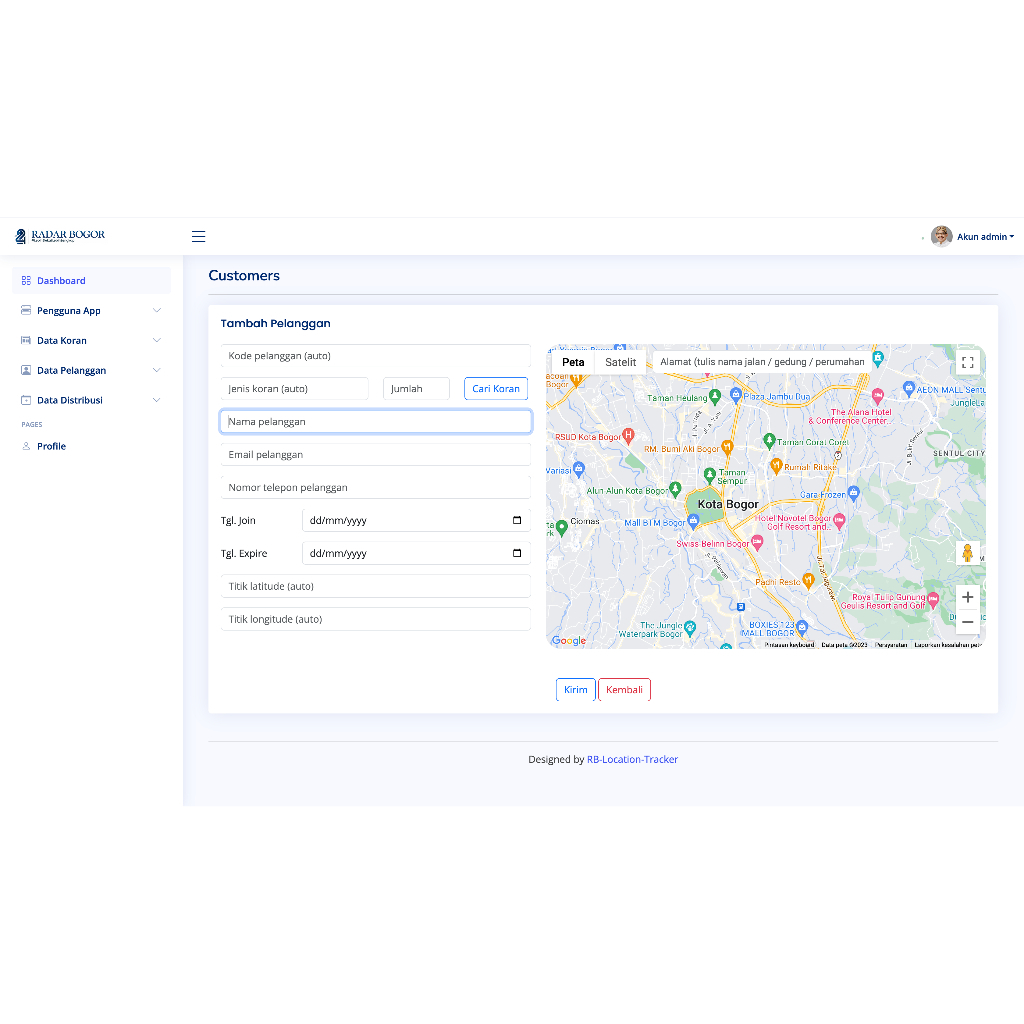Click the Nama pelanggan input field
This screenshot has width=1024, height=1024.
point(375,421)
